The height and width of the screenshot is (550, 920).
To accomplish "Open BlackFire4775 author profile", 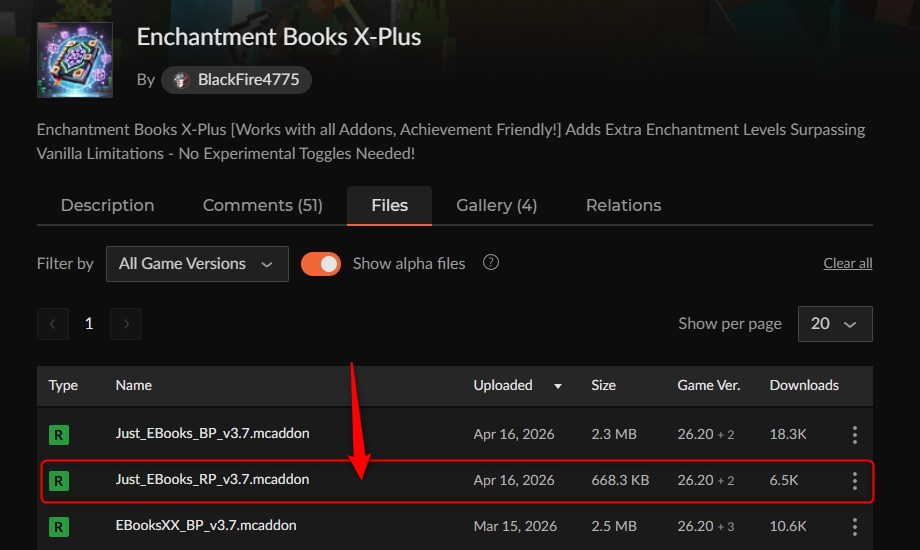I will click(x=236, y=80).
